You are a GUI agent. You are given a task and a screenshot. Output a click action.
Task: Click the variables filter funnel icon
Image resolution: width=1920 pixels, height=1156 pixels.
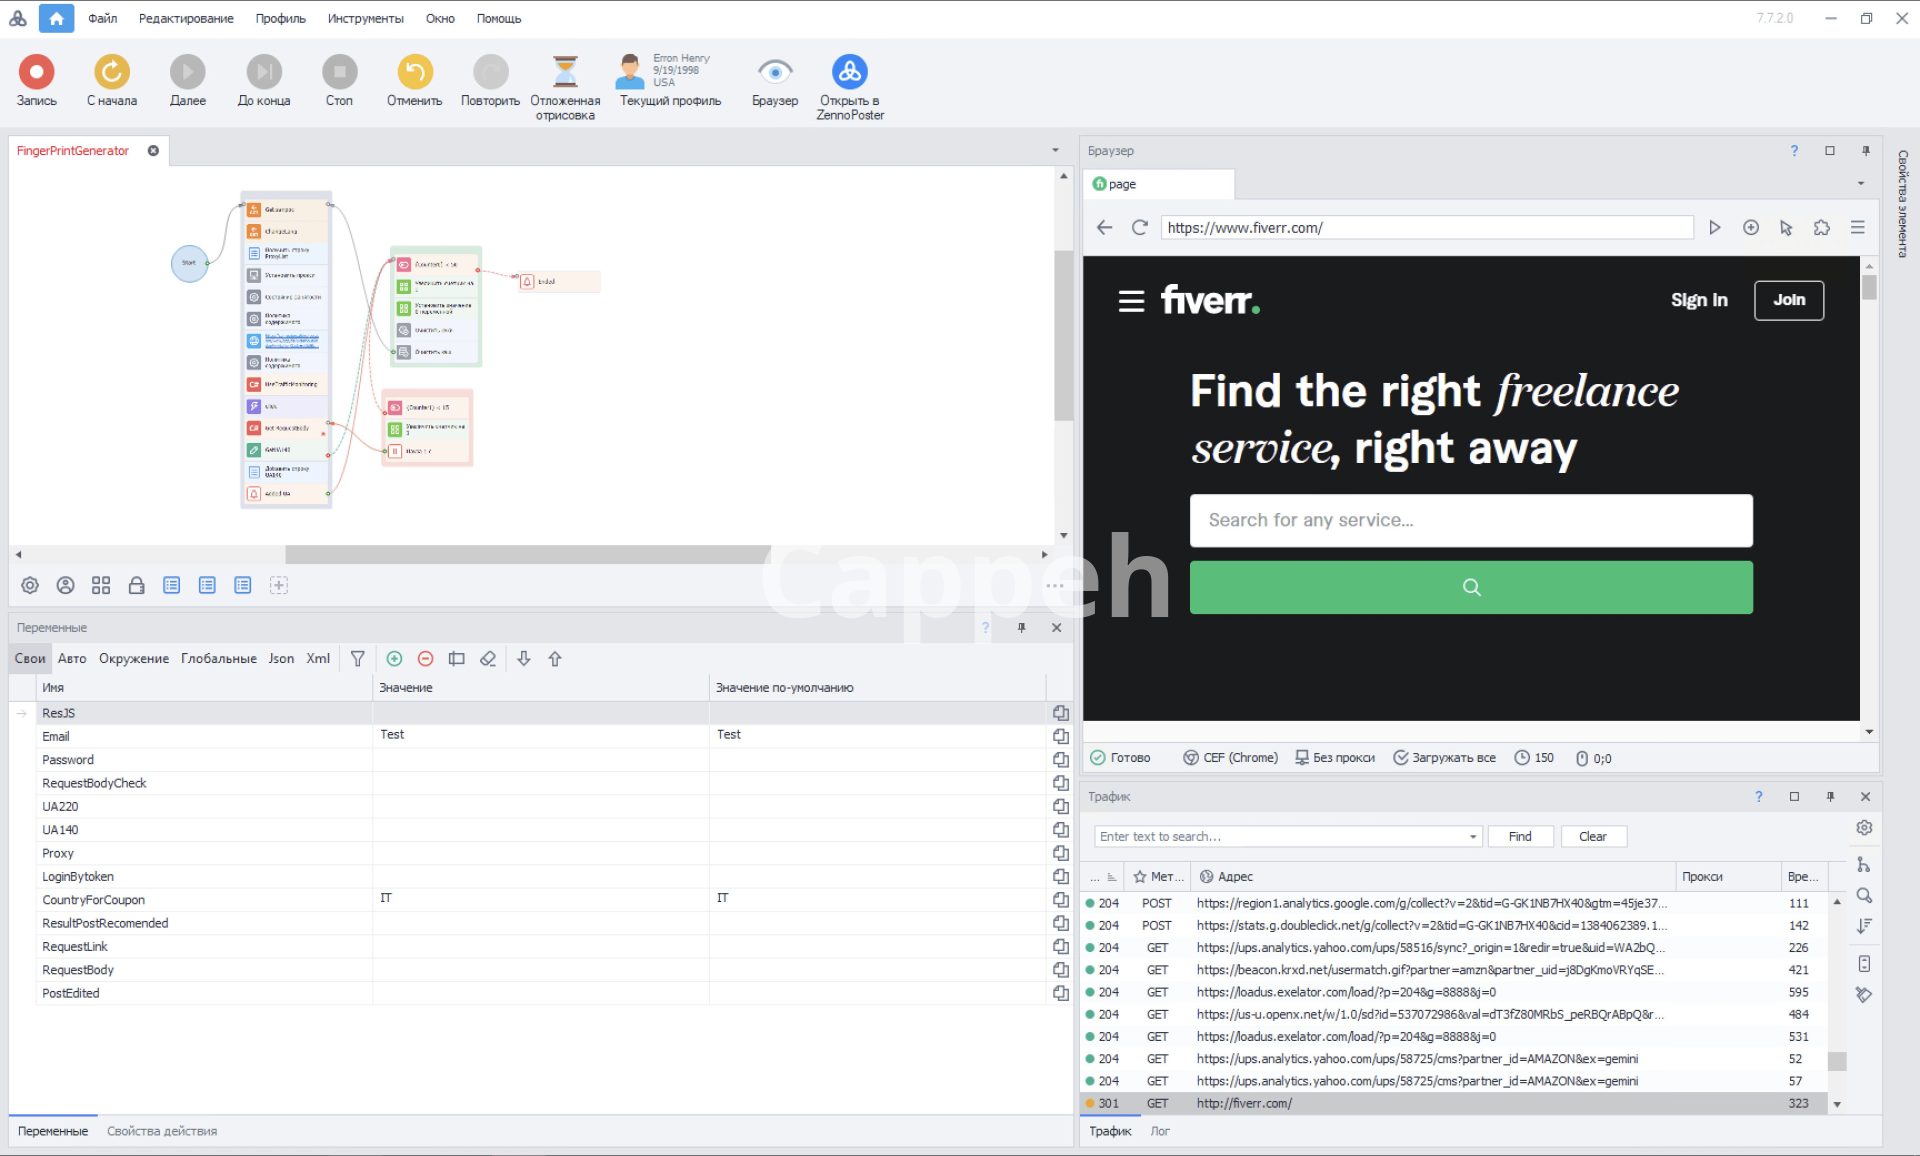tap(357, 659)
